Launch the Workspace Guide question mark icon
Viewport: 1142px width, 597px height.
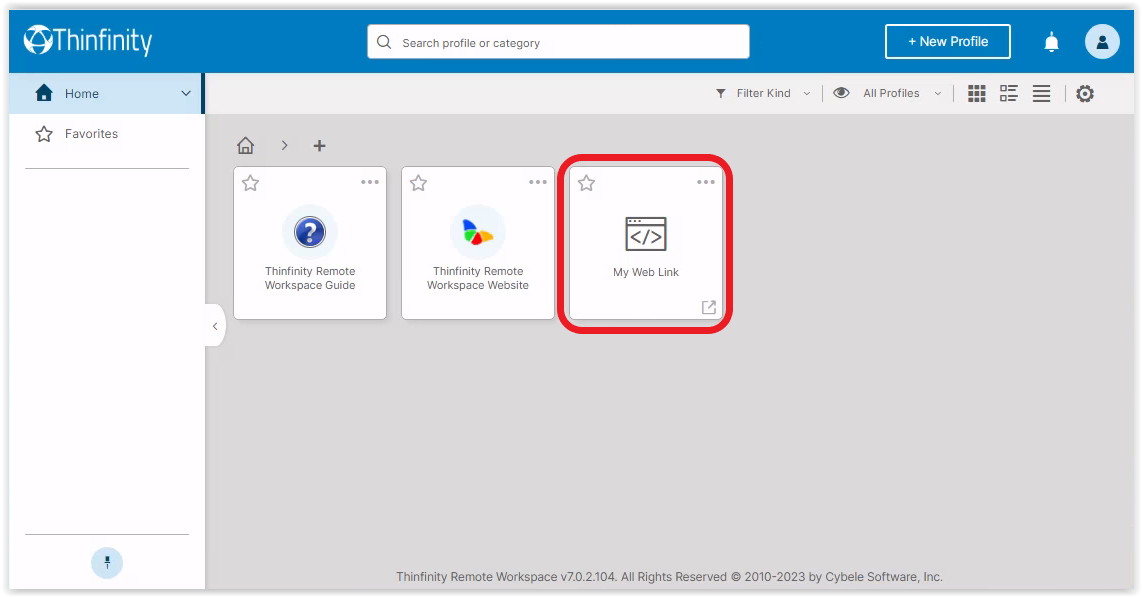(x=310, y=232)
